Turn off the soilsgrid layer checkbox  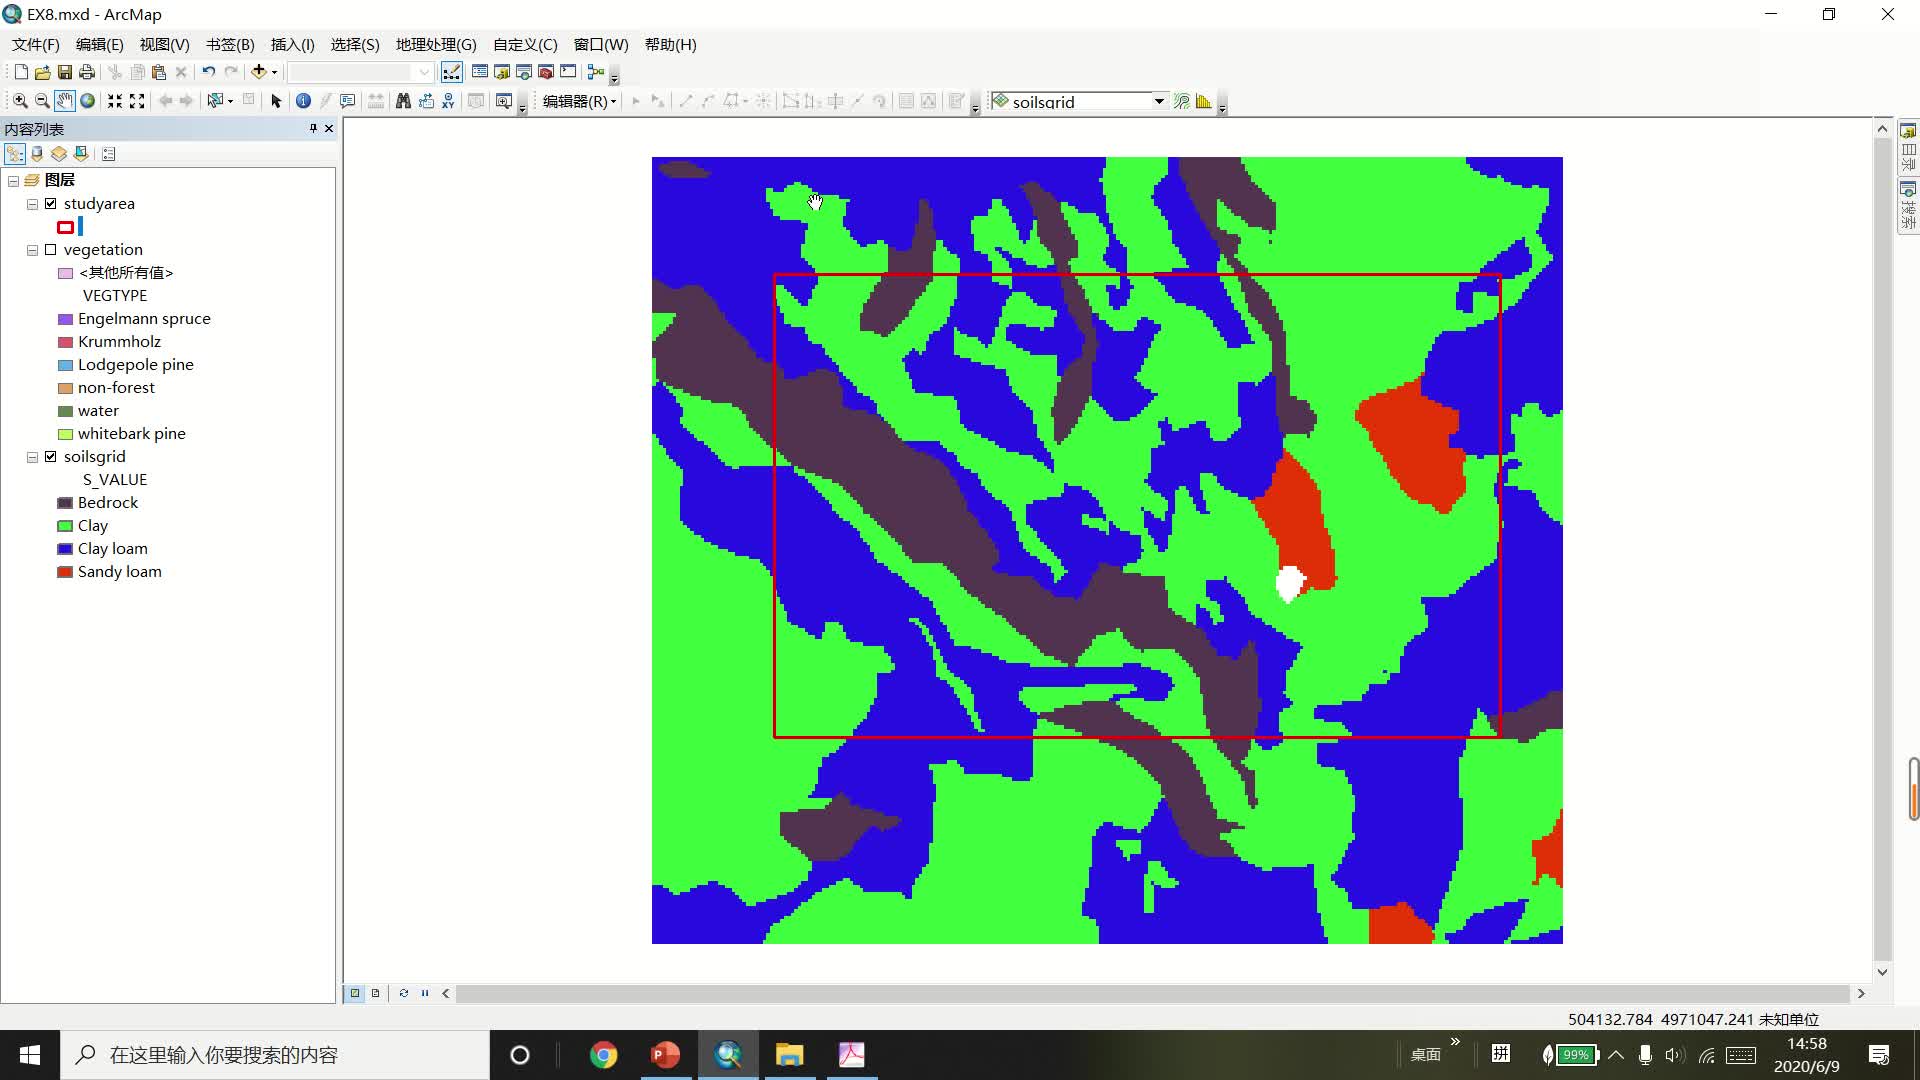[51, 457]
